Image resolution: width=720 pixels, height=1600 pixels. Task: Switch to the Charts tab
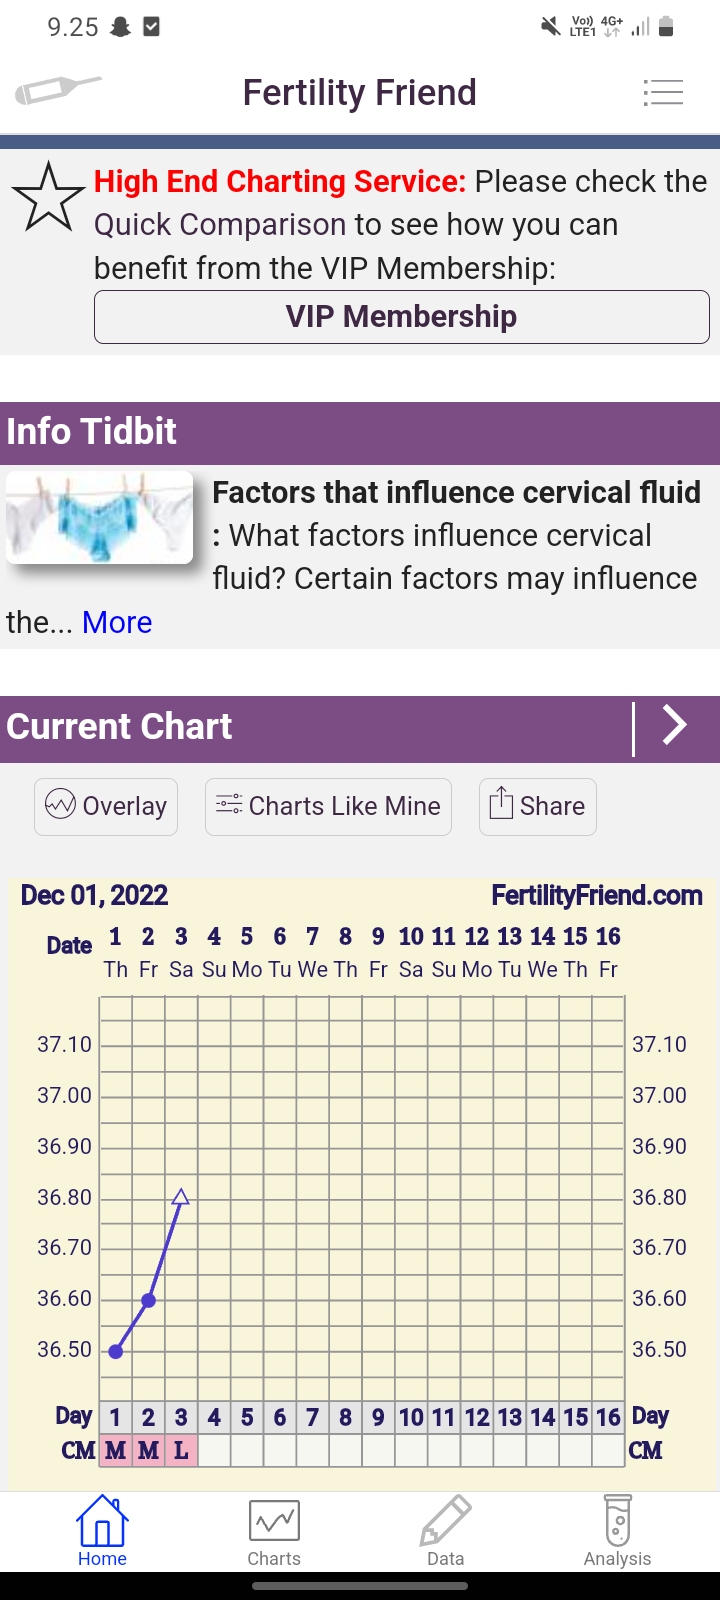coord(274,1530)
